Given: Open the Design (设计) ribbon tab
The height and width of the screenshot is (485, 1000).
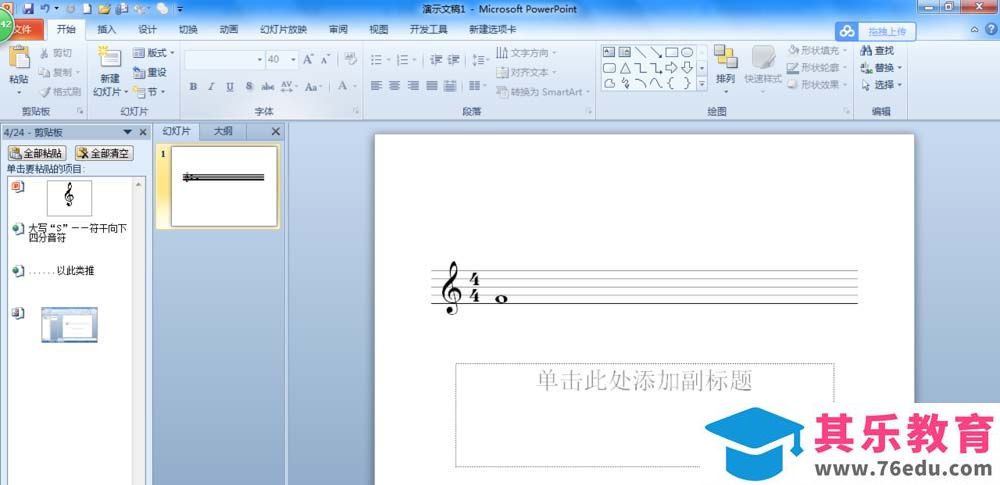Looking at the screenshot, I should coord(147,29).
